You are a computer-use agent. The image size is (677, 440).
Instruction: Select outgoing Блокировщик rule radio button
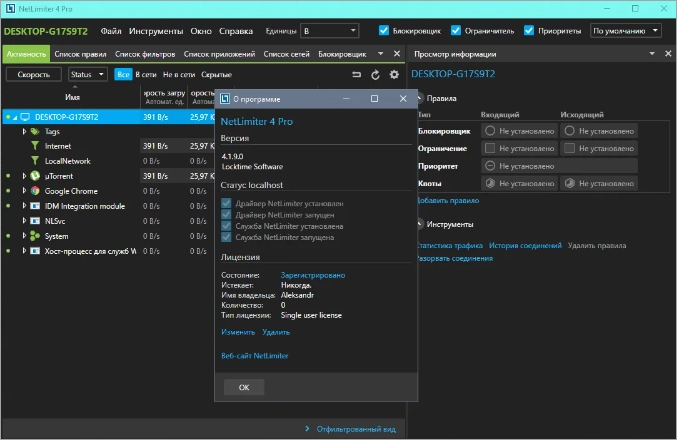[569, 131]
